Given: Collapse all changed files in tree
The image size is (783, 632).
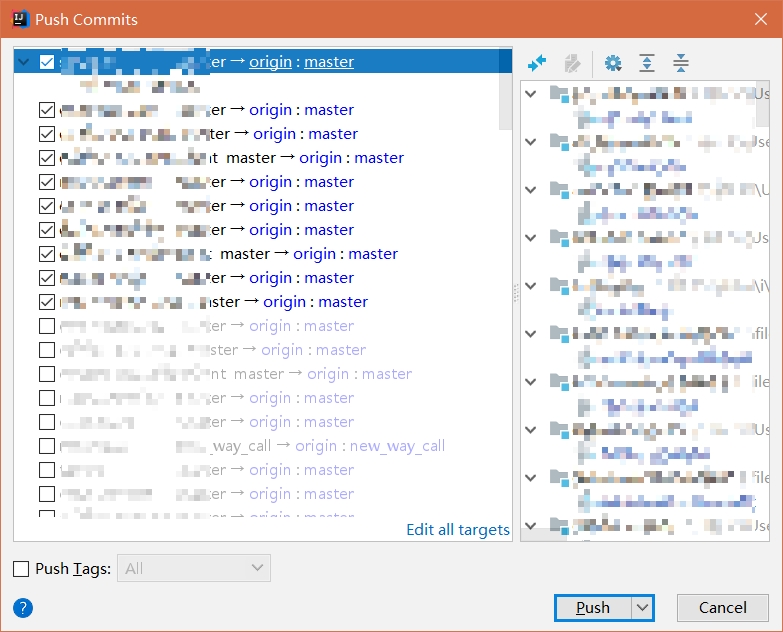Looking at the screenshot, I should pos(681,63).
